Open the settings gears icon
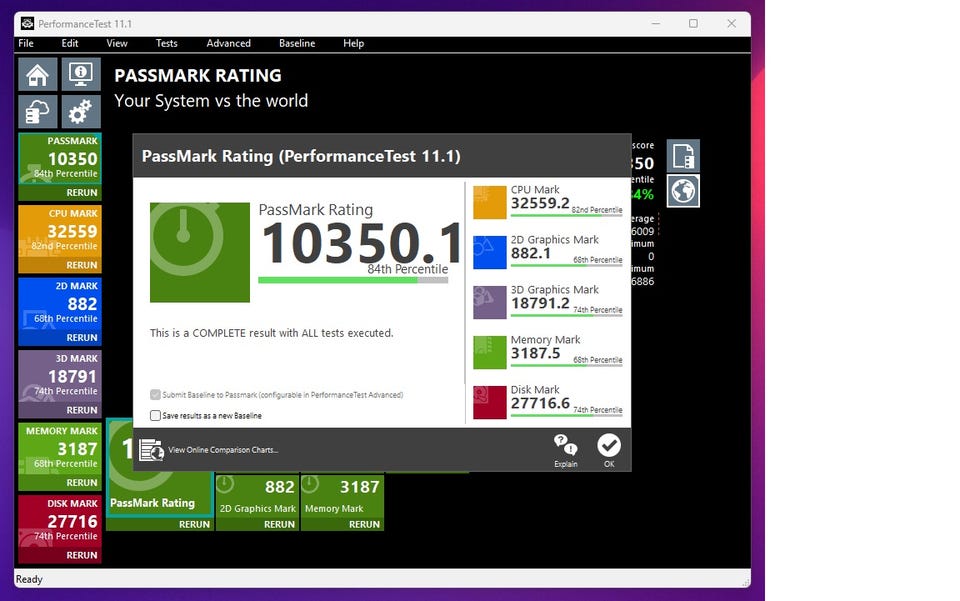960x601 pixels. [81, 112]
